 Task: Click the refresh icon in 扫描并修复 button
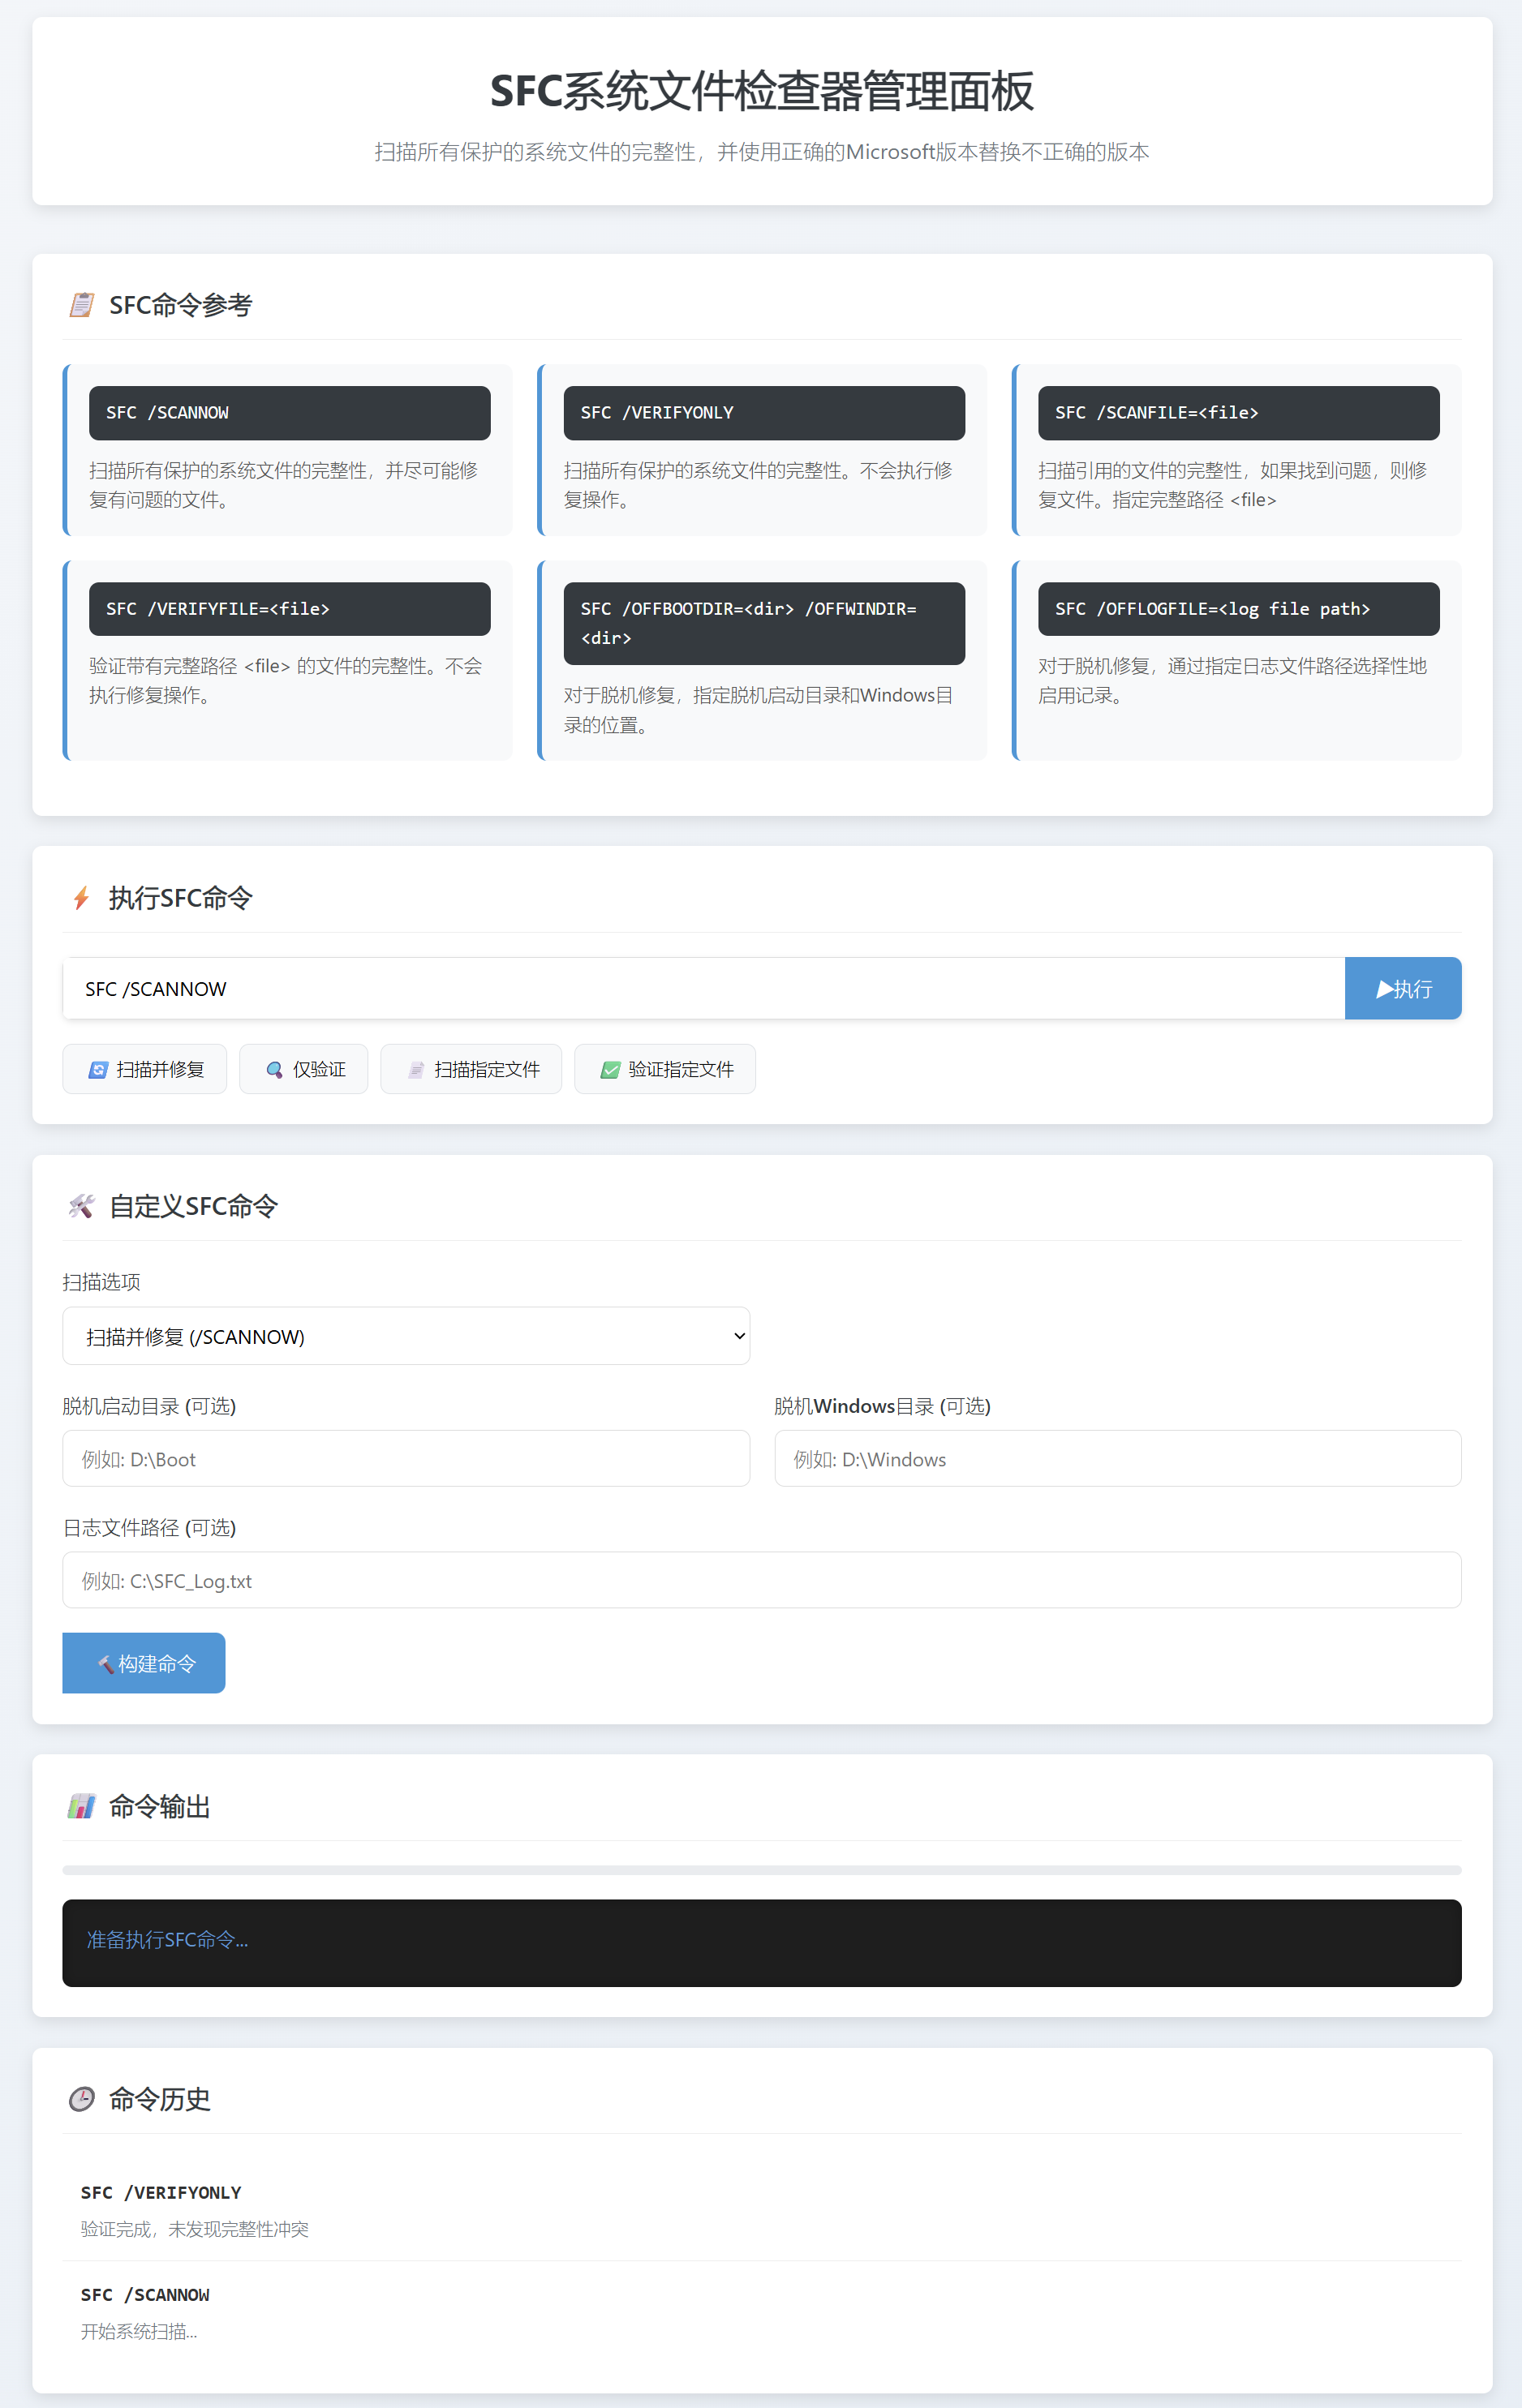pyautogui.click(x=98, y=1070)
